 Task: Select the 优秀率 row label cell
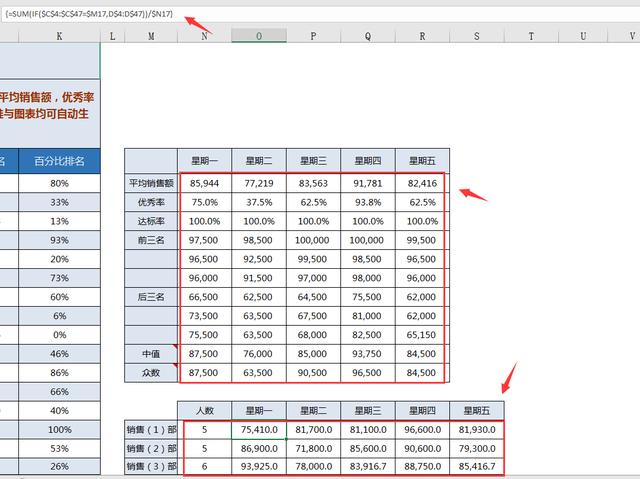click(x=151, y=201)
